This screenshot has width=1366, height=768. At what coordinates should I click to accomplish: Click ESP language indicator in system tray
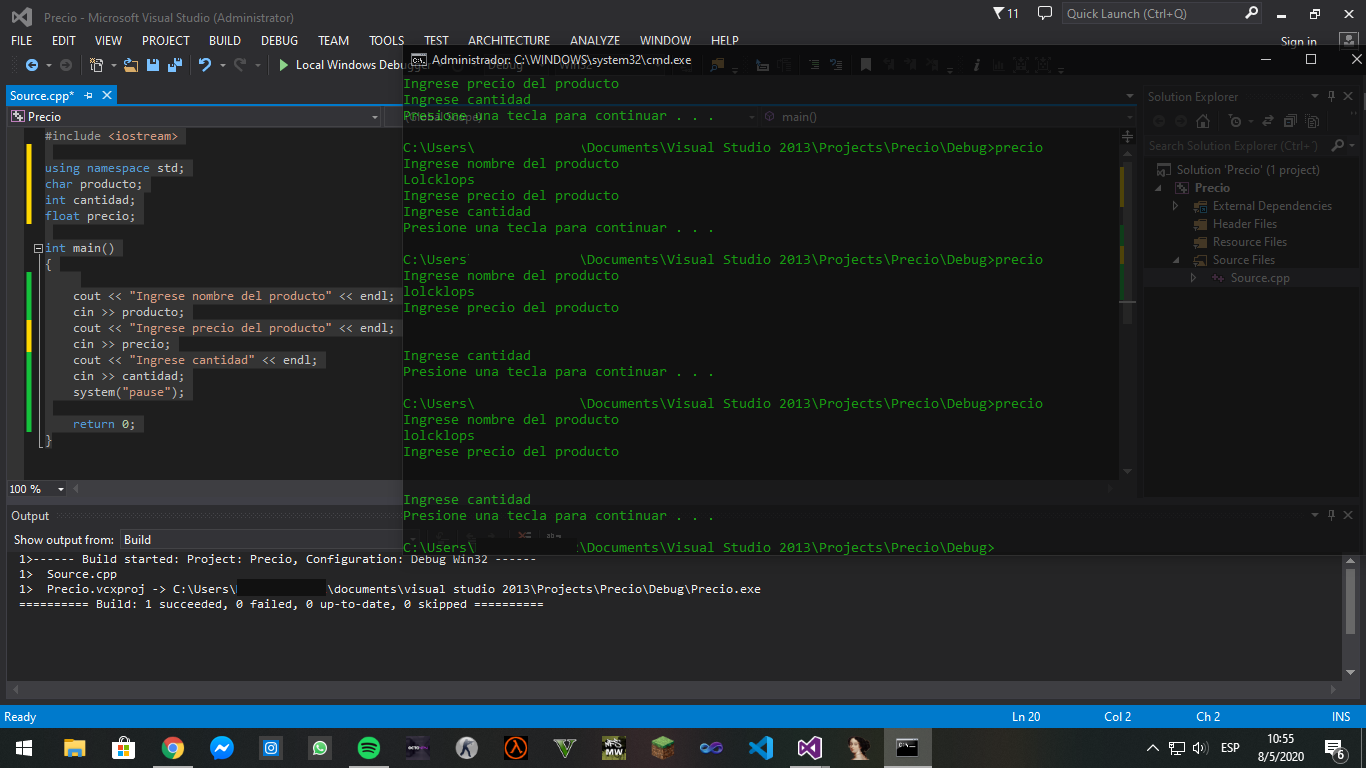pyautogui.click(x=1230, y=747)
